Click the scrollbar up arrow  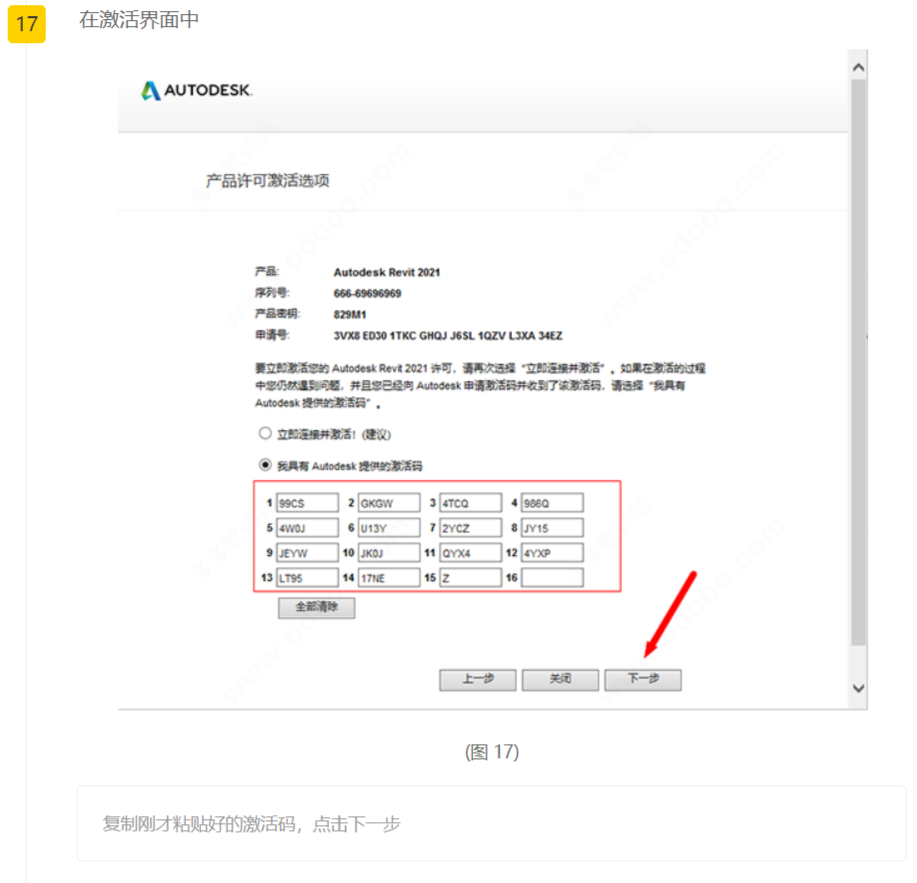858,67
